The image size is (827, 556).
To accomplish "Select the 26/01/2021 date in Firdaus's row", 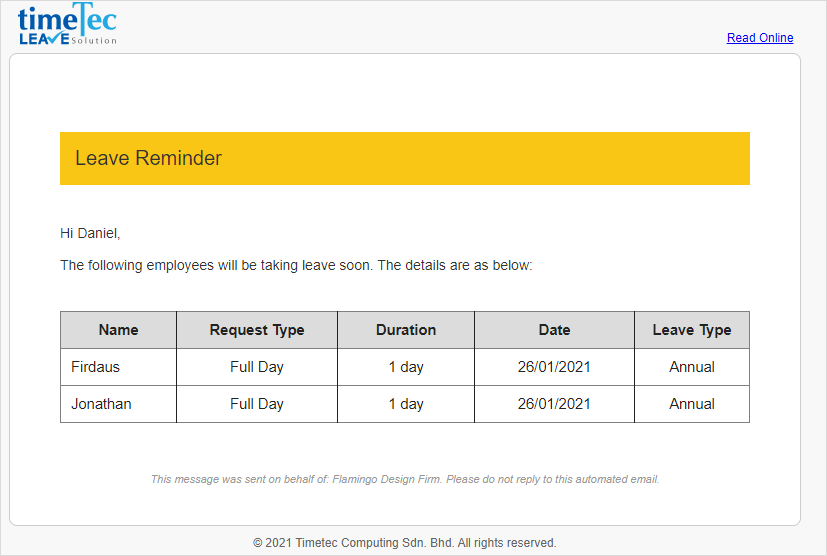I will tap(554, 367).
